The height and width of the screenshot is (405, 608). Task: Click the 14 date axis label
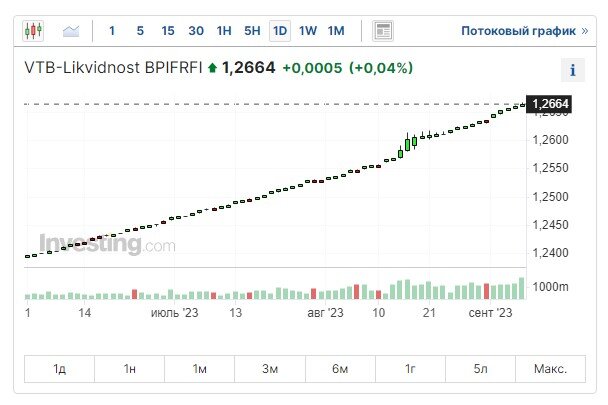[85, 313]
